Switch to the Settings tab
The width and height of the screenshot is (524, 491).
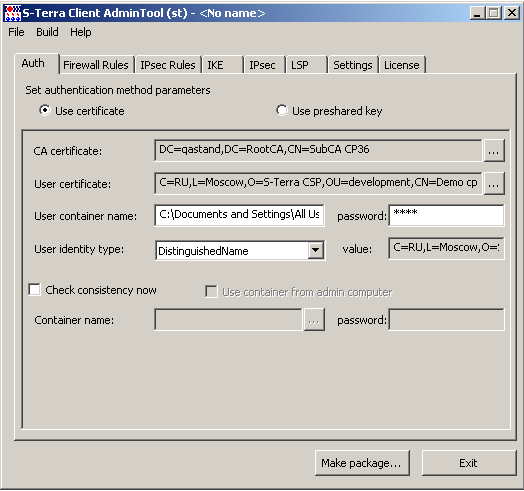click(x=353, y=65)
